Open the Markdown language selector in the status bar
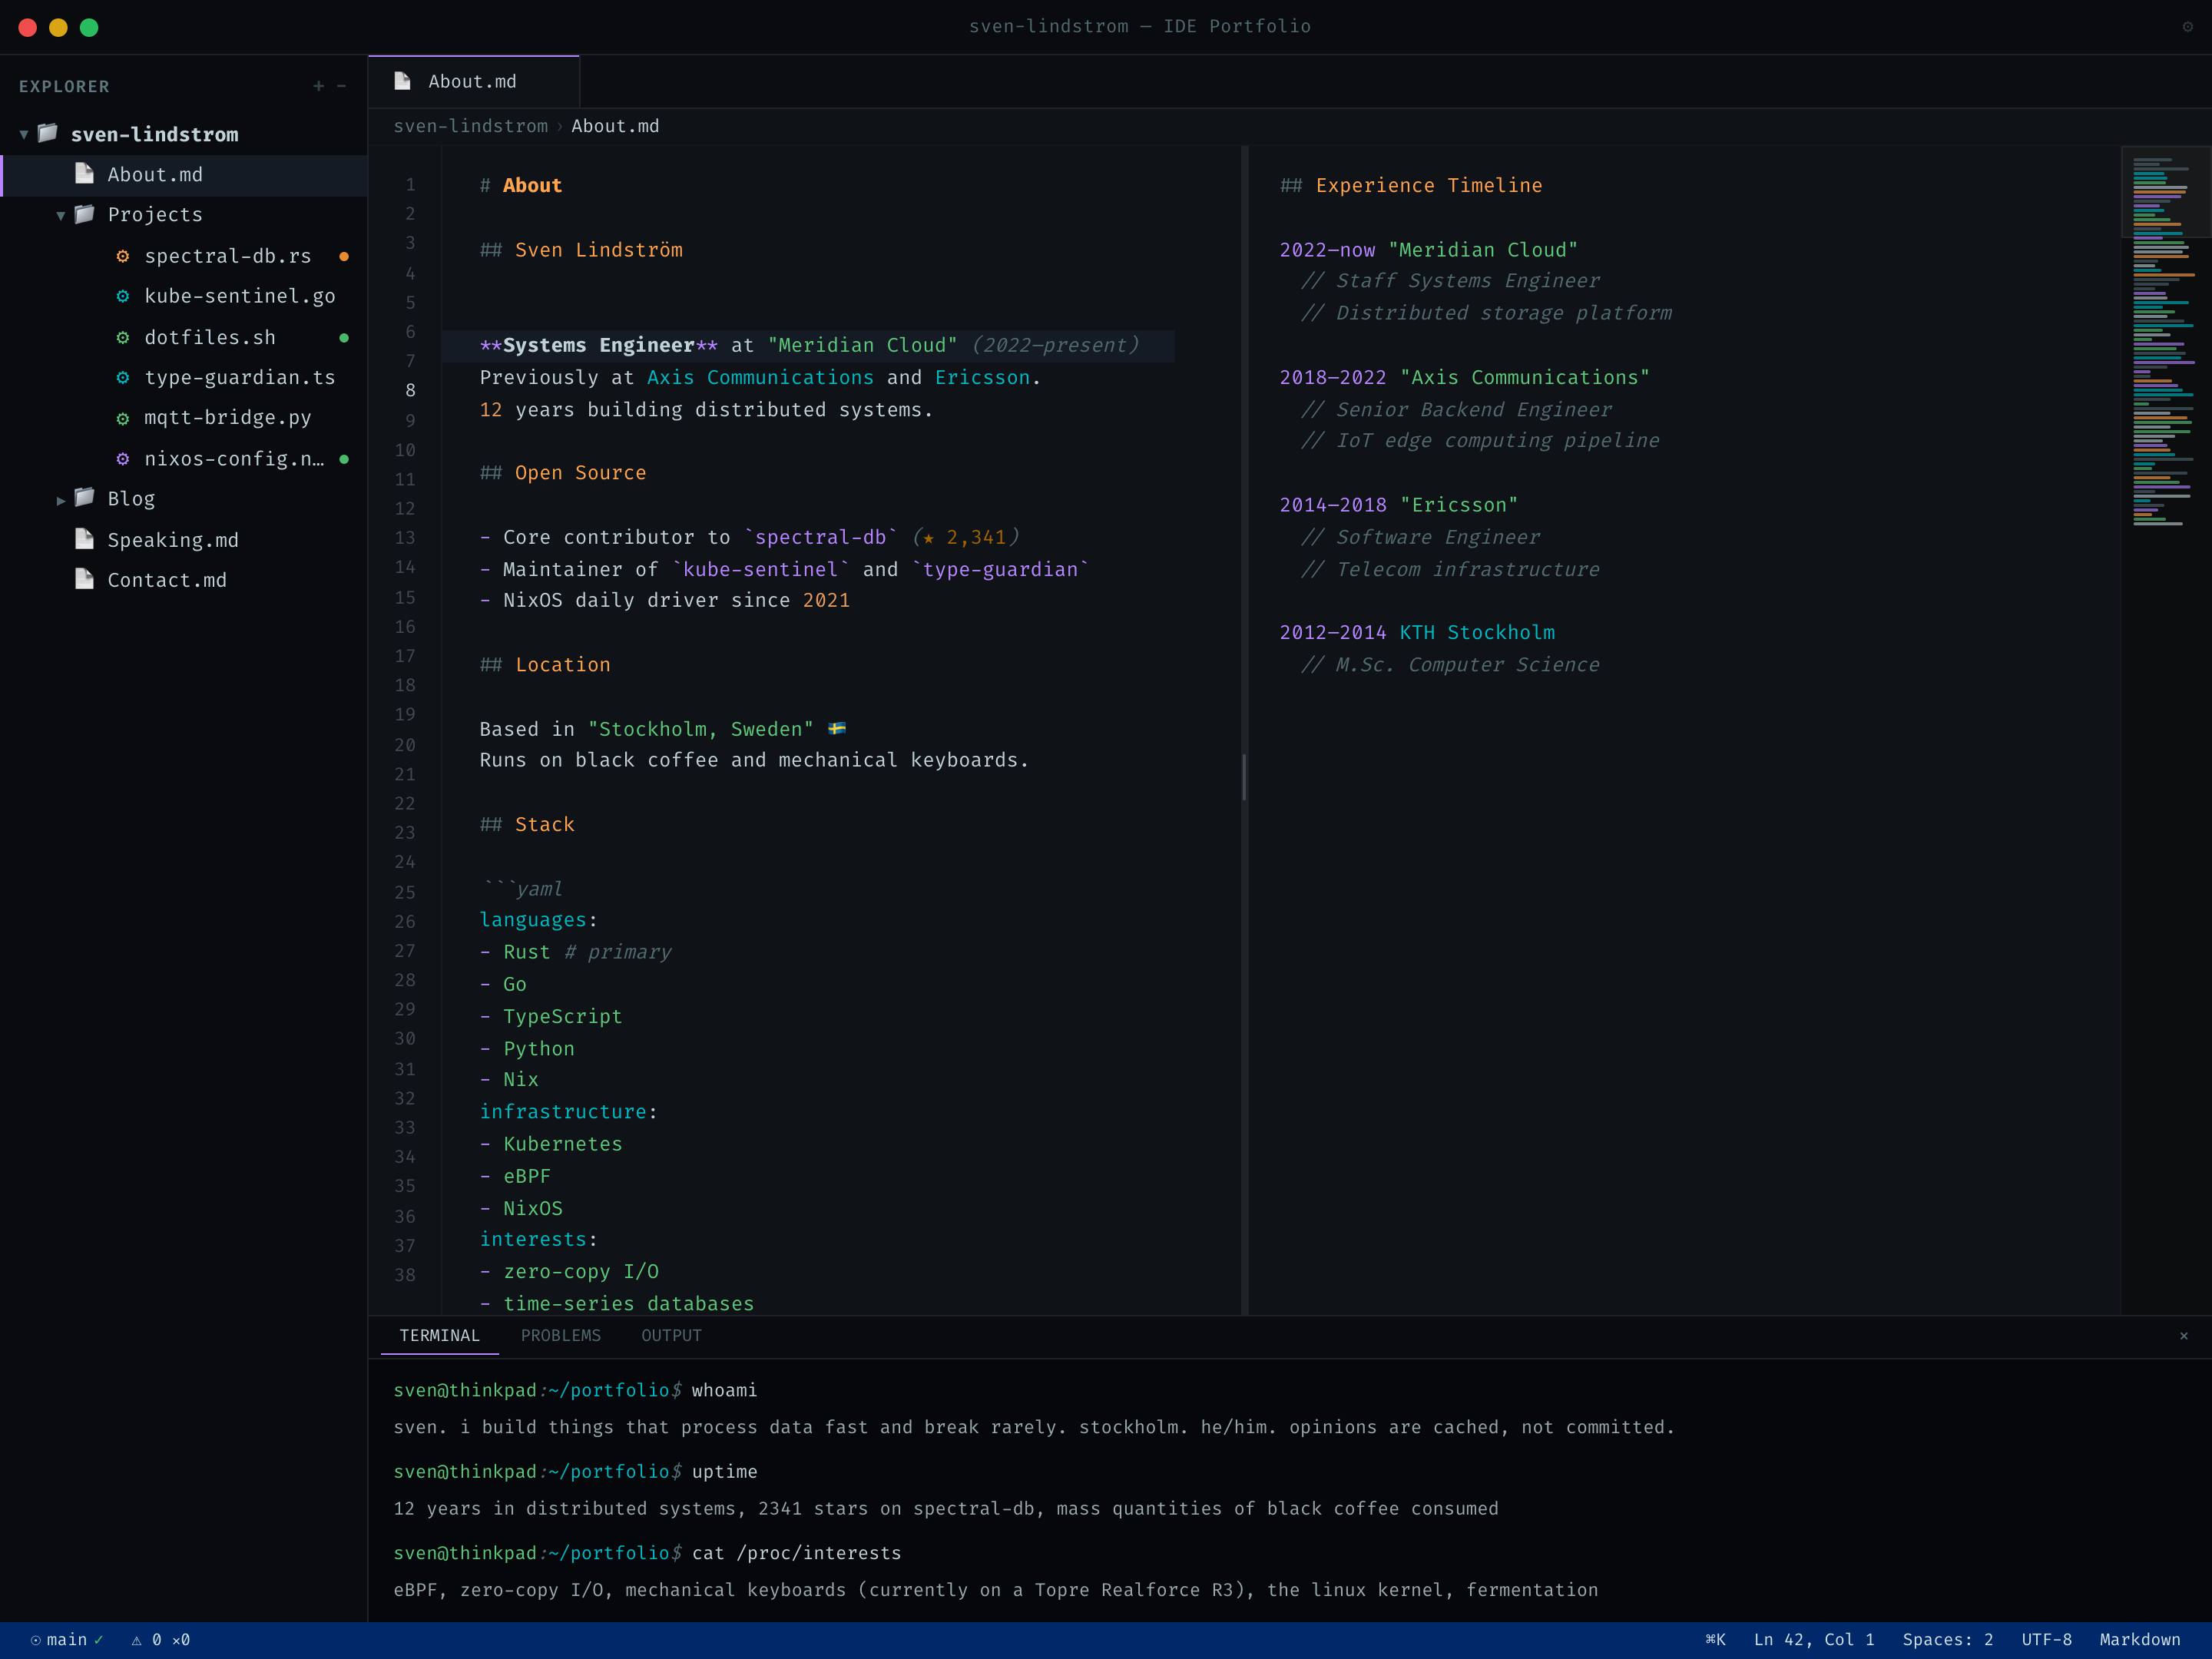 tap(2140, 1640)
